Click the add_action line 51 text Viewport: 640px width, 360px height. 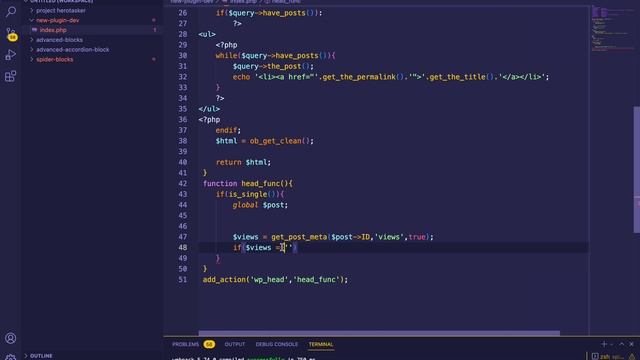(x=276, y=280)
